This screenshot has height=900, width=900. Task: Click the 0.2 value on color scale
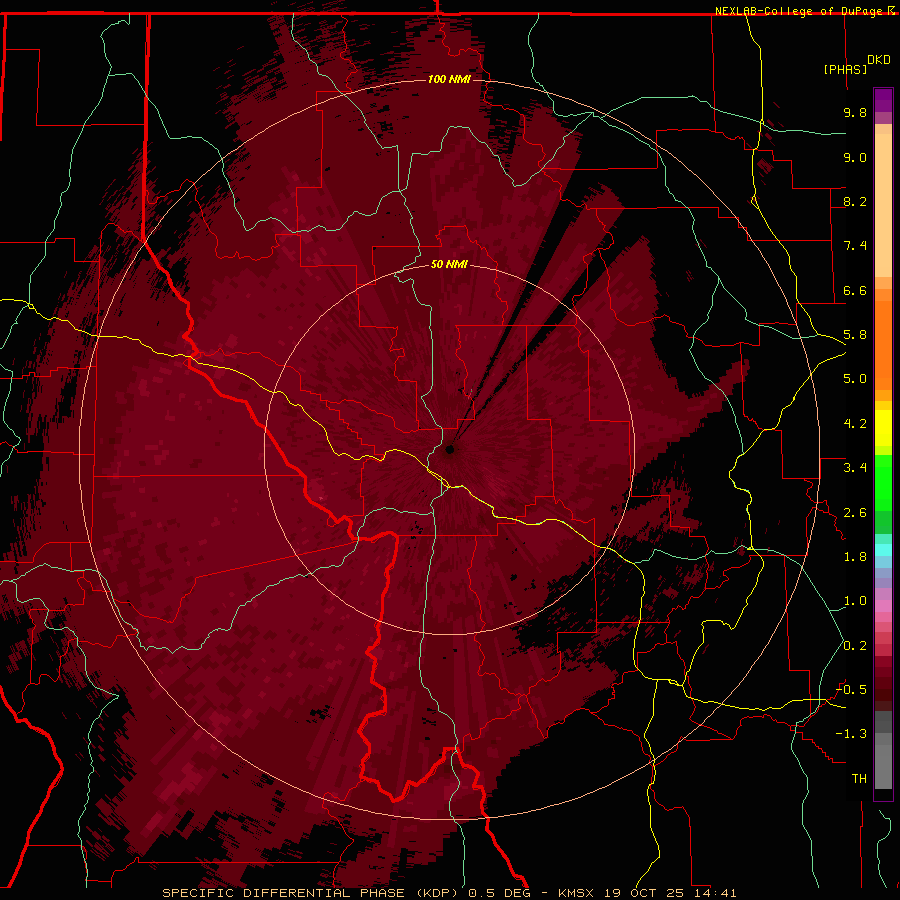(x=855, y=646)
